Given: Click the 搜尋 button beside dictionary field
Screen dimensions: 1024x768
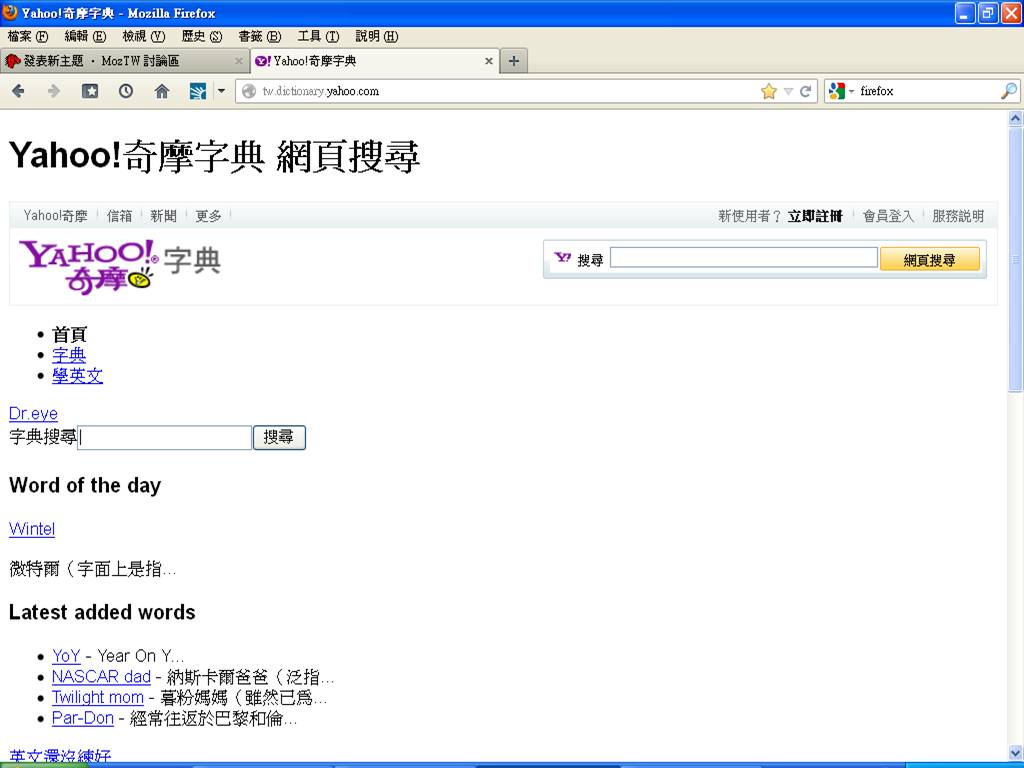Looking at the screenshot, I should [279, 437].
